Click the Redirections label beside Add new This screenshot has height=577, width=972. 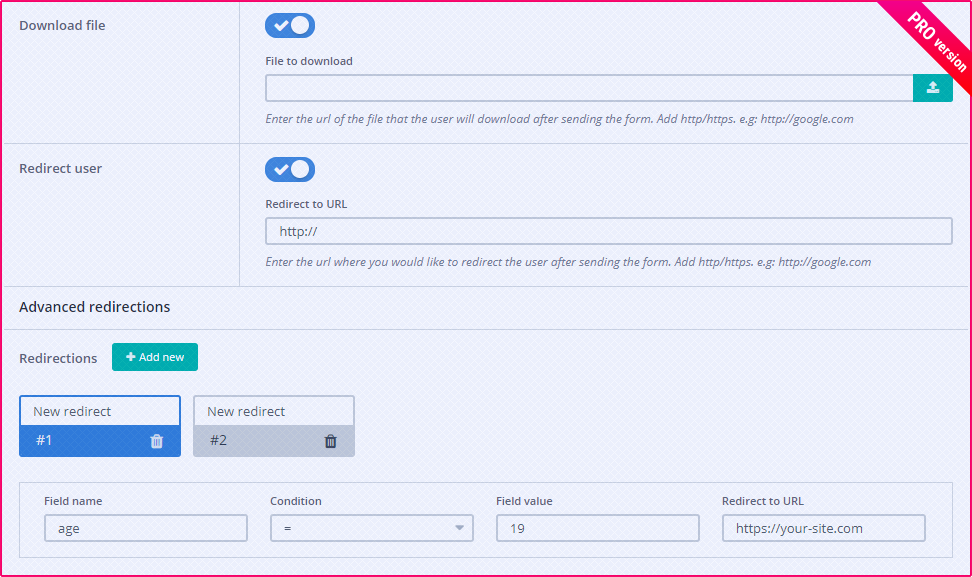58,358
